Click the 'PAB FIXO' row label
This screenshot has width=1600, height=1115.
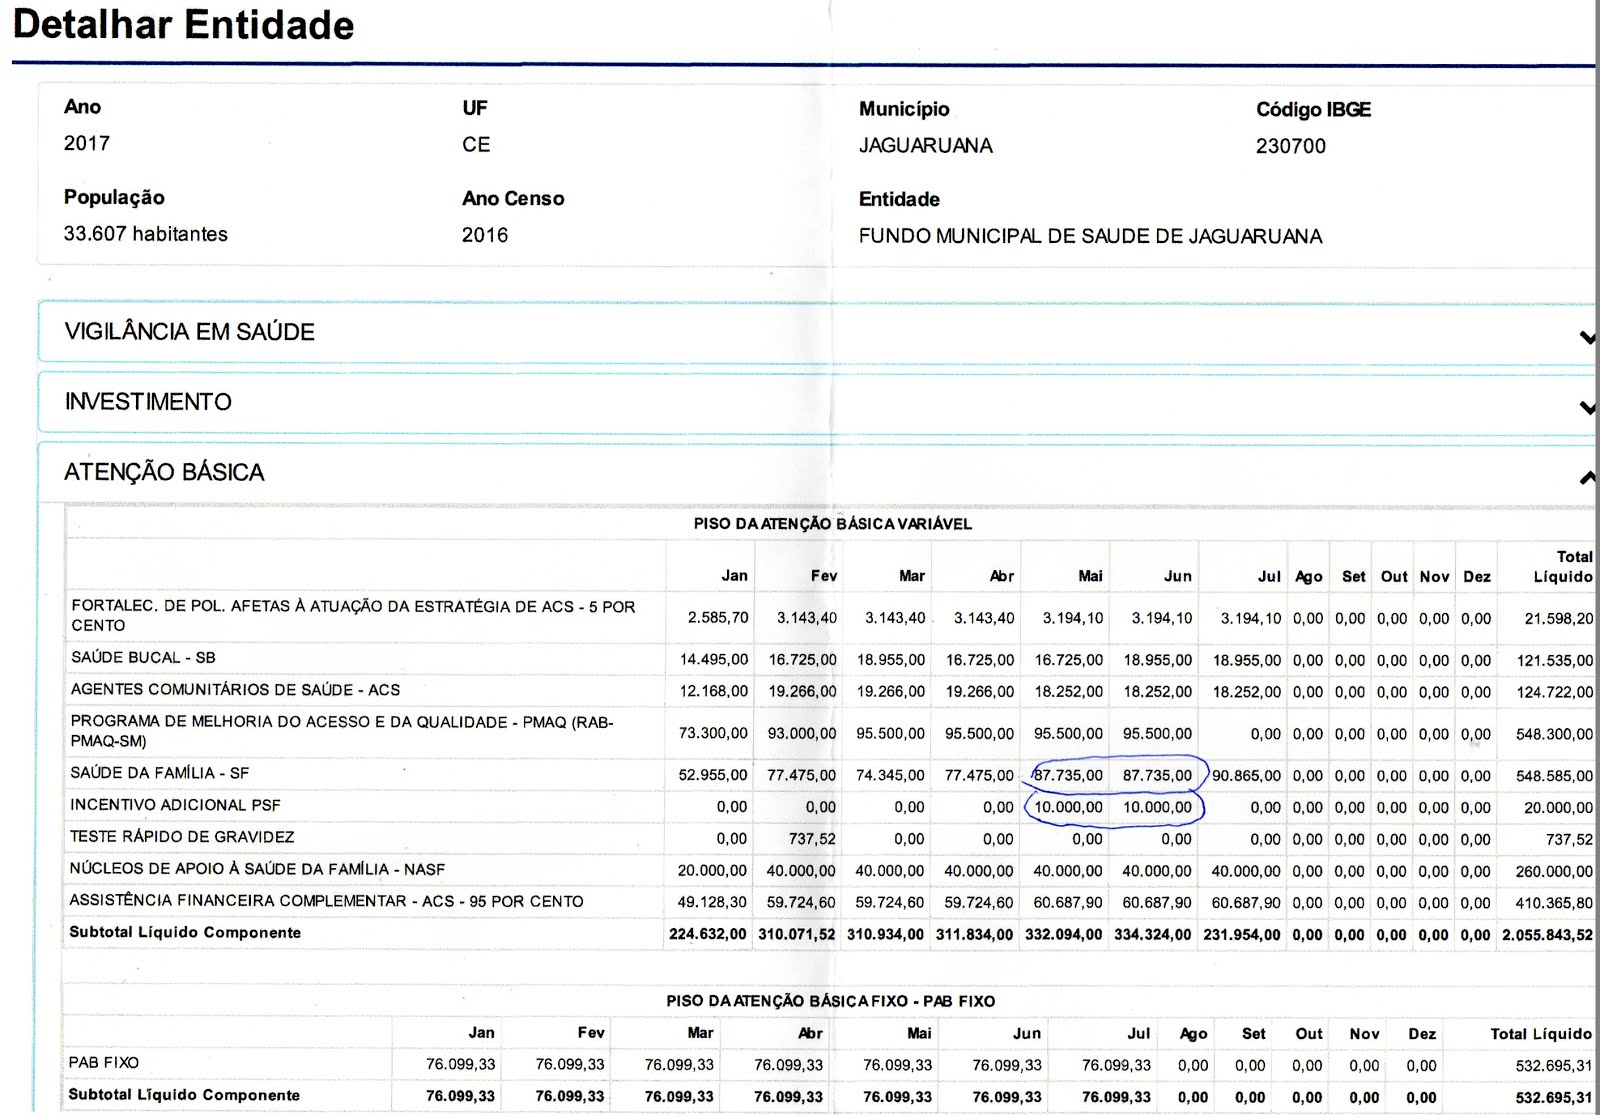coord(103,1062)
